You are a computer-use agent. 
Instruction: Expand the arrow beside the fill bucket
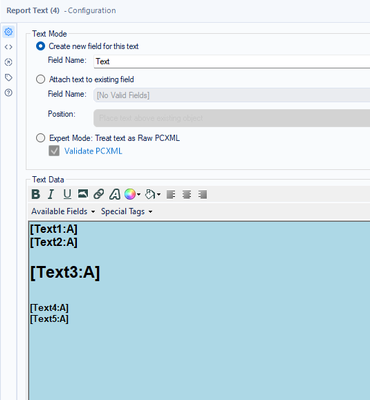pos(159,194)
